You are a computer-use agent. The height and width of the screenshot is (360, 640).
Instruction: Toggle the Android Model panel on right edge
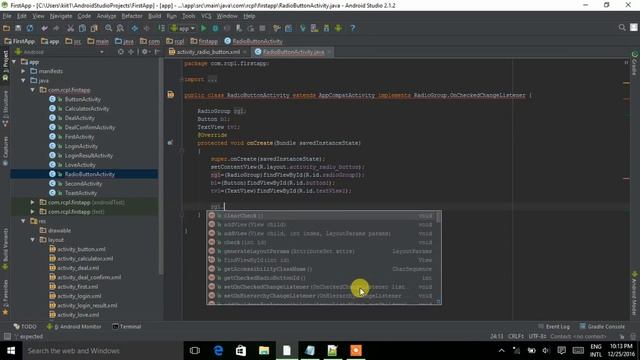click(635, 293)
